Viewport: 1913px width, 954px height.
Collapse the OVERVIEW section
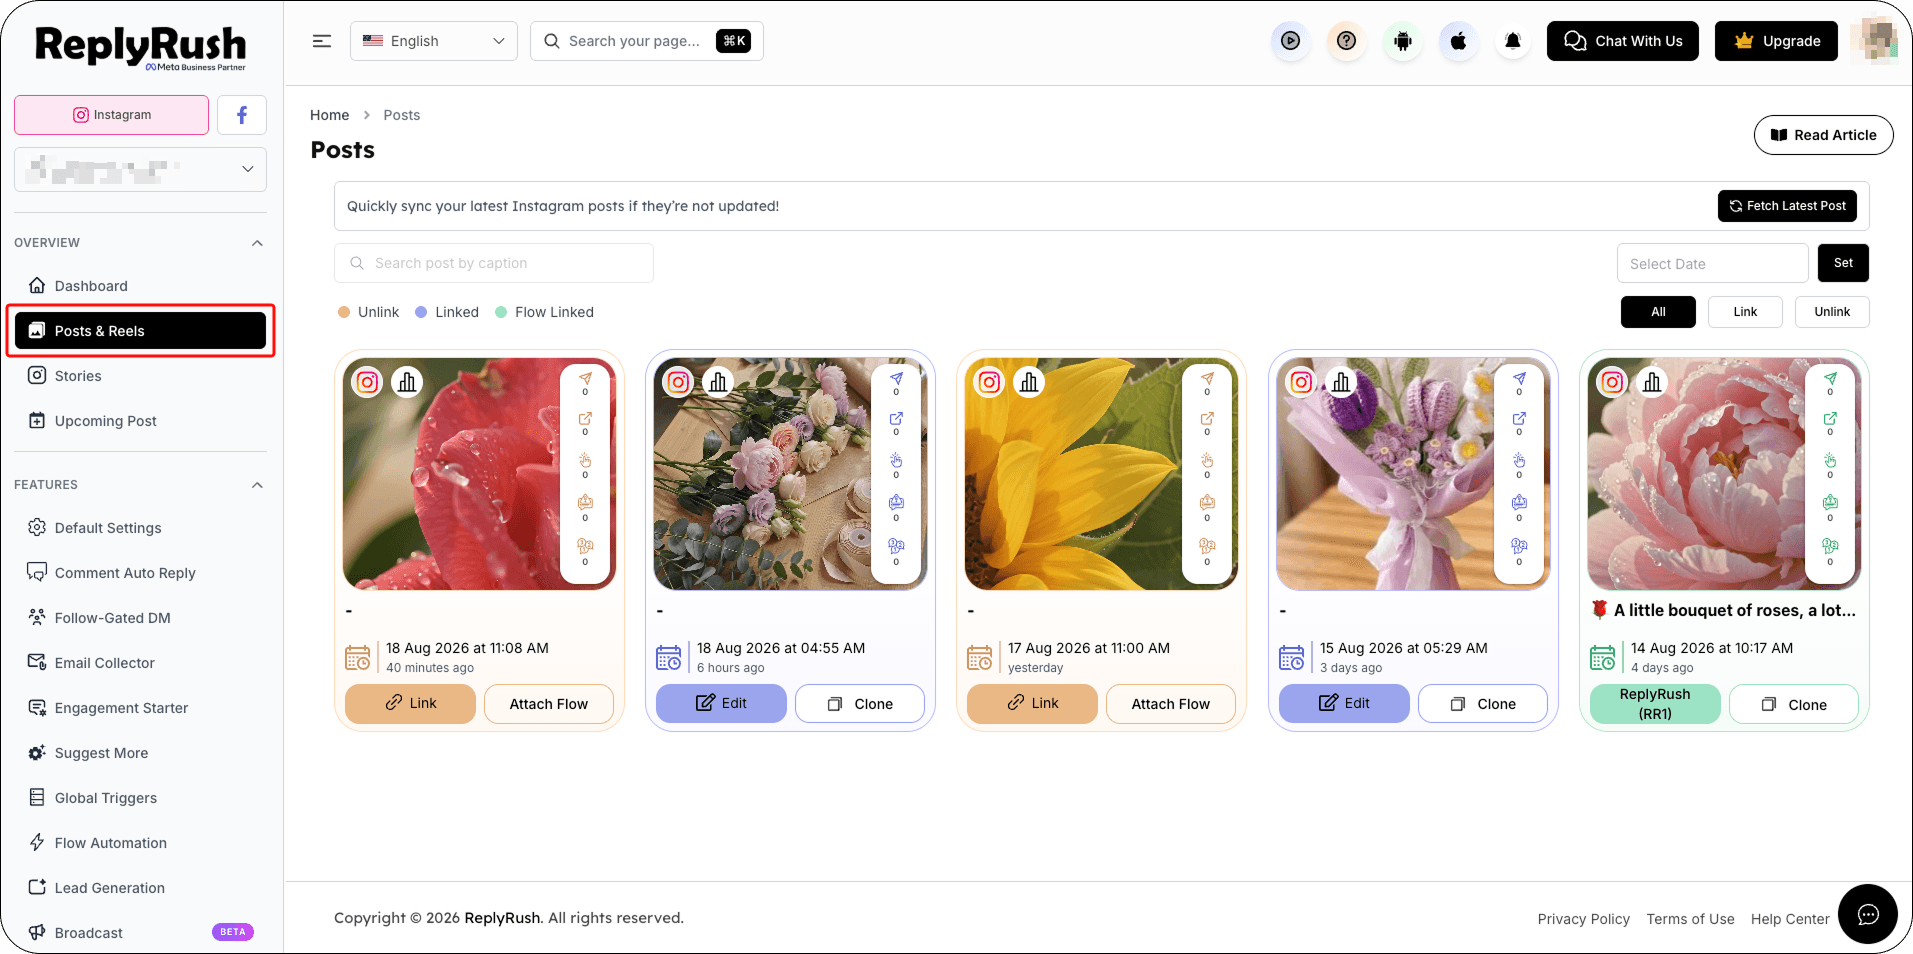257,243
